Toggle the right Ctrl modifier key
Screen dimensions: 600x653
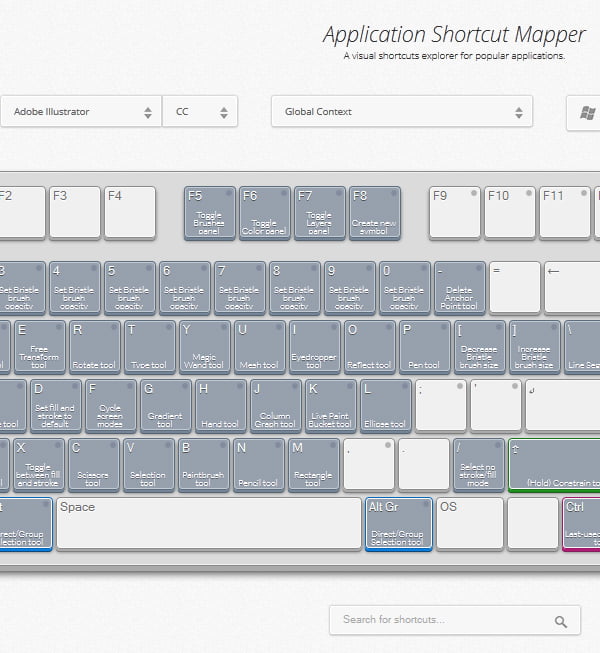581,524
